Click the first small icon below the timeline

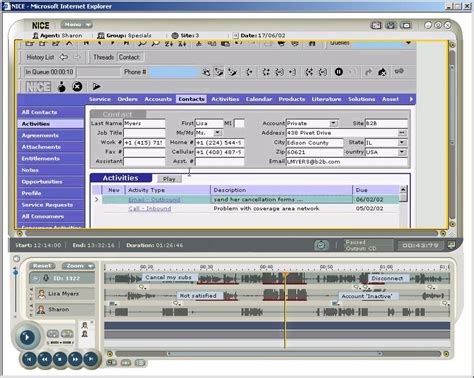[x=112, y=362]
